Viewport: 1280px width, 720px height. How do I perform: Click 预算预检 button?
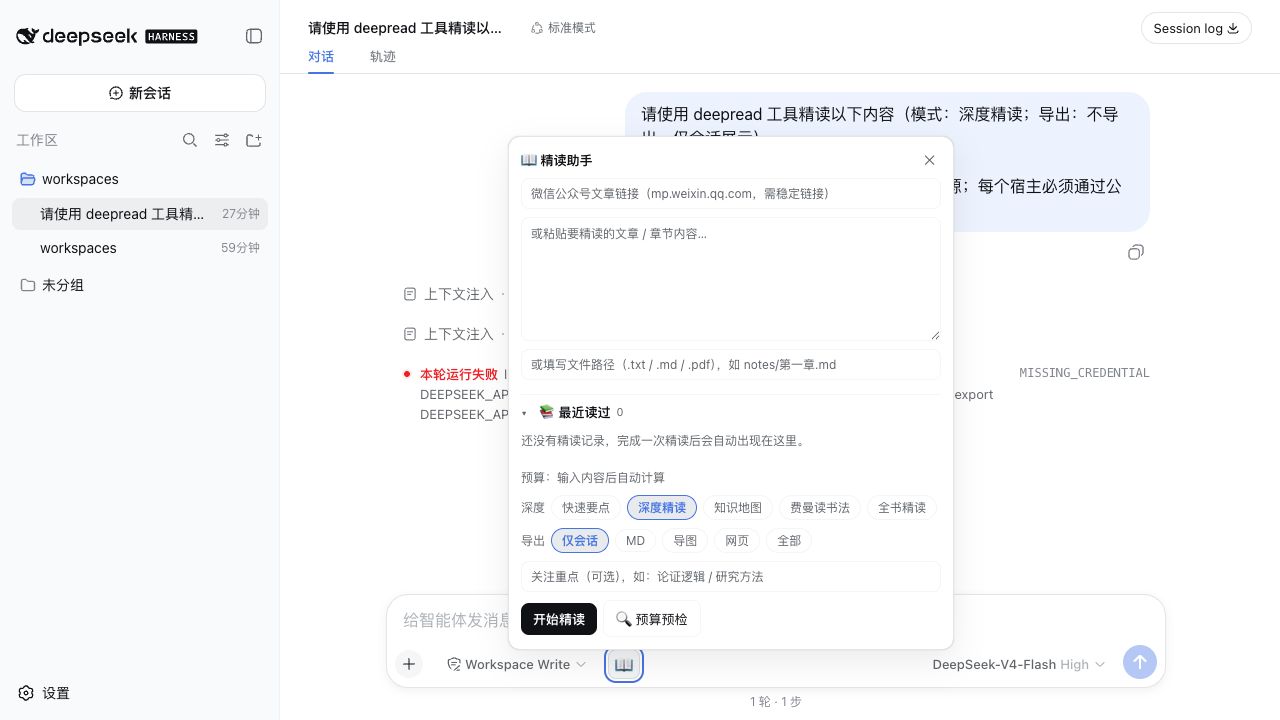point(652,619)
